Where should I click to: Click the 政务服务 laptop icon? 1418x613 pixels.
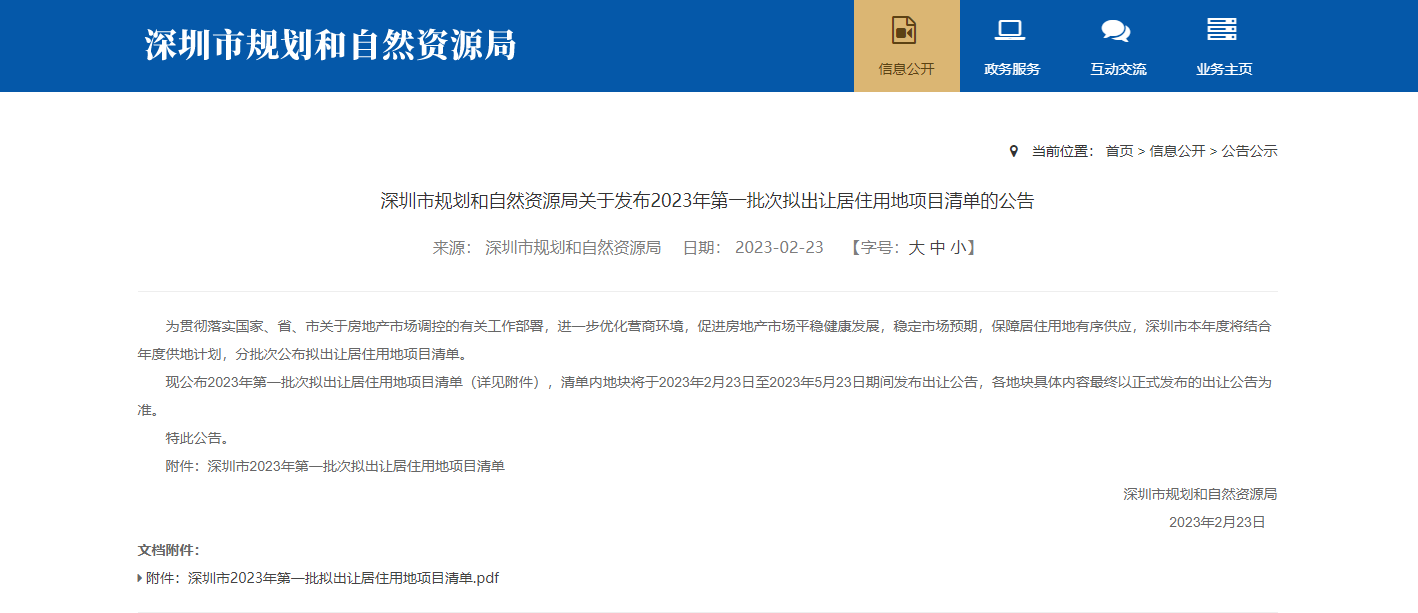pos(1010,30)
